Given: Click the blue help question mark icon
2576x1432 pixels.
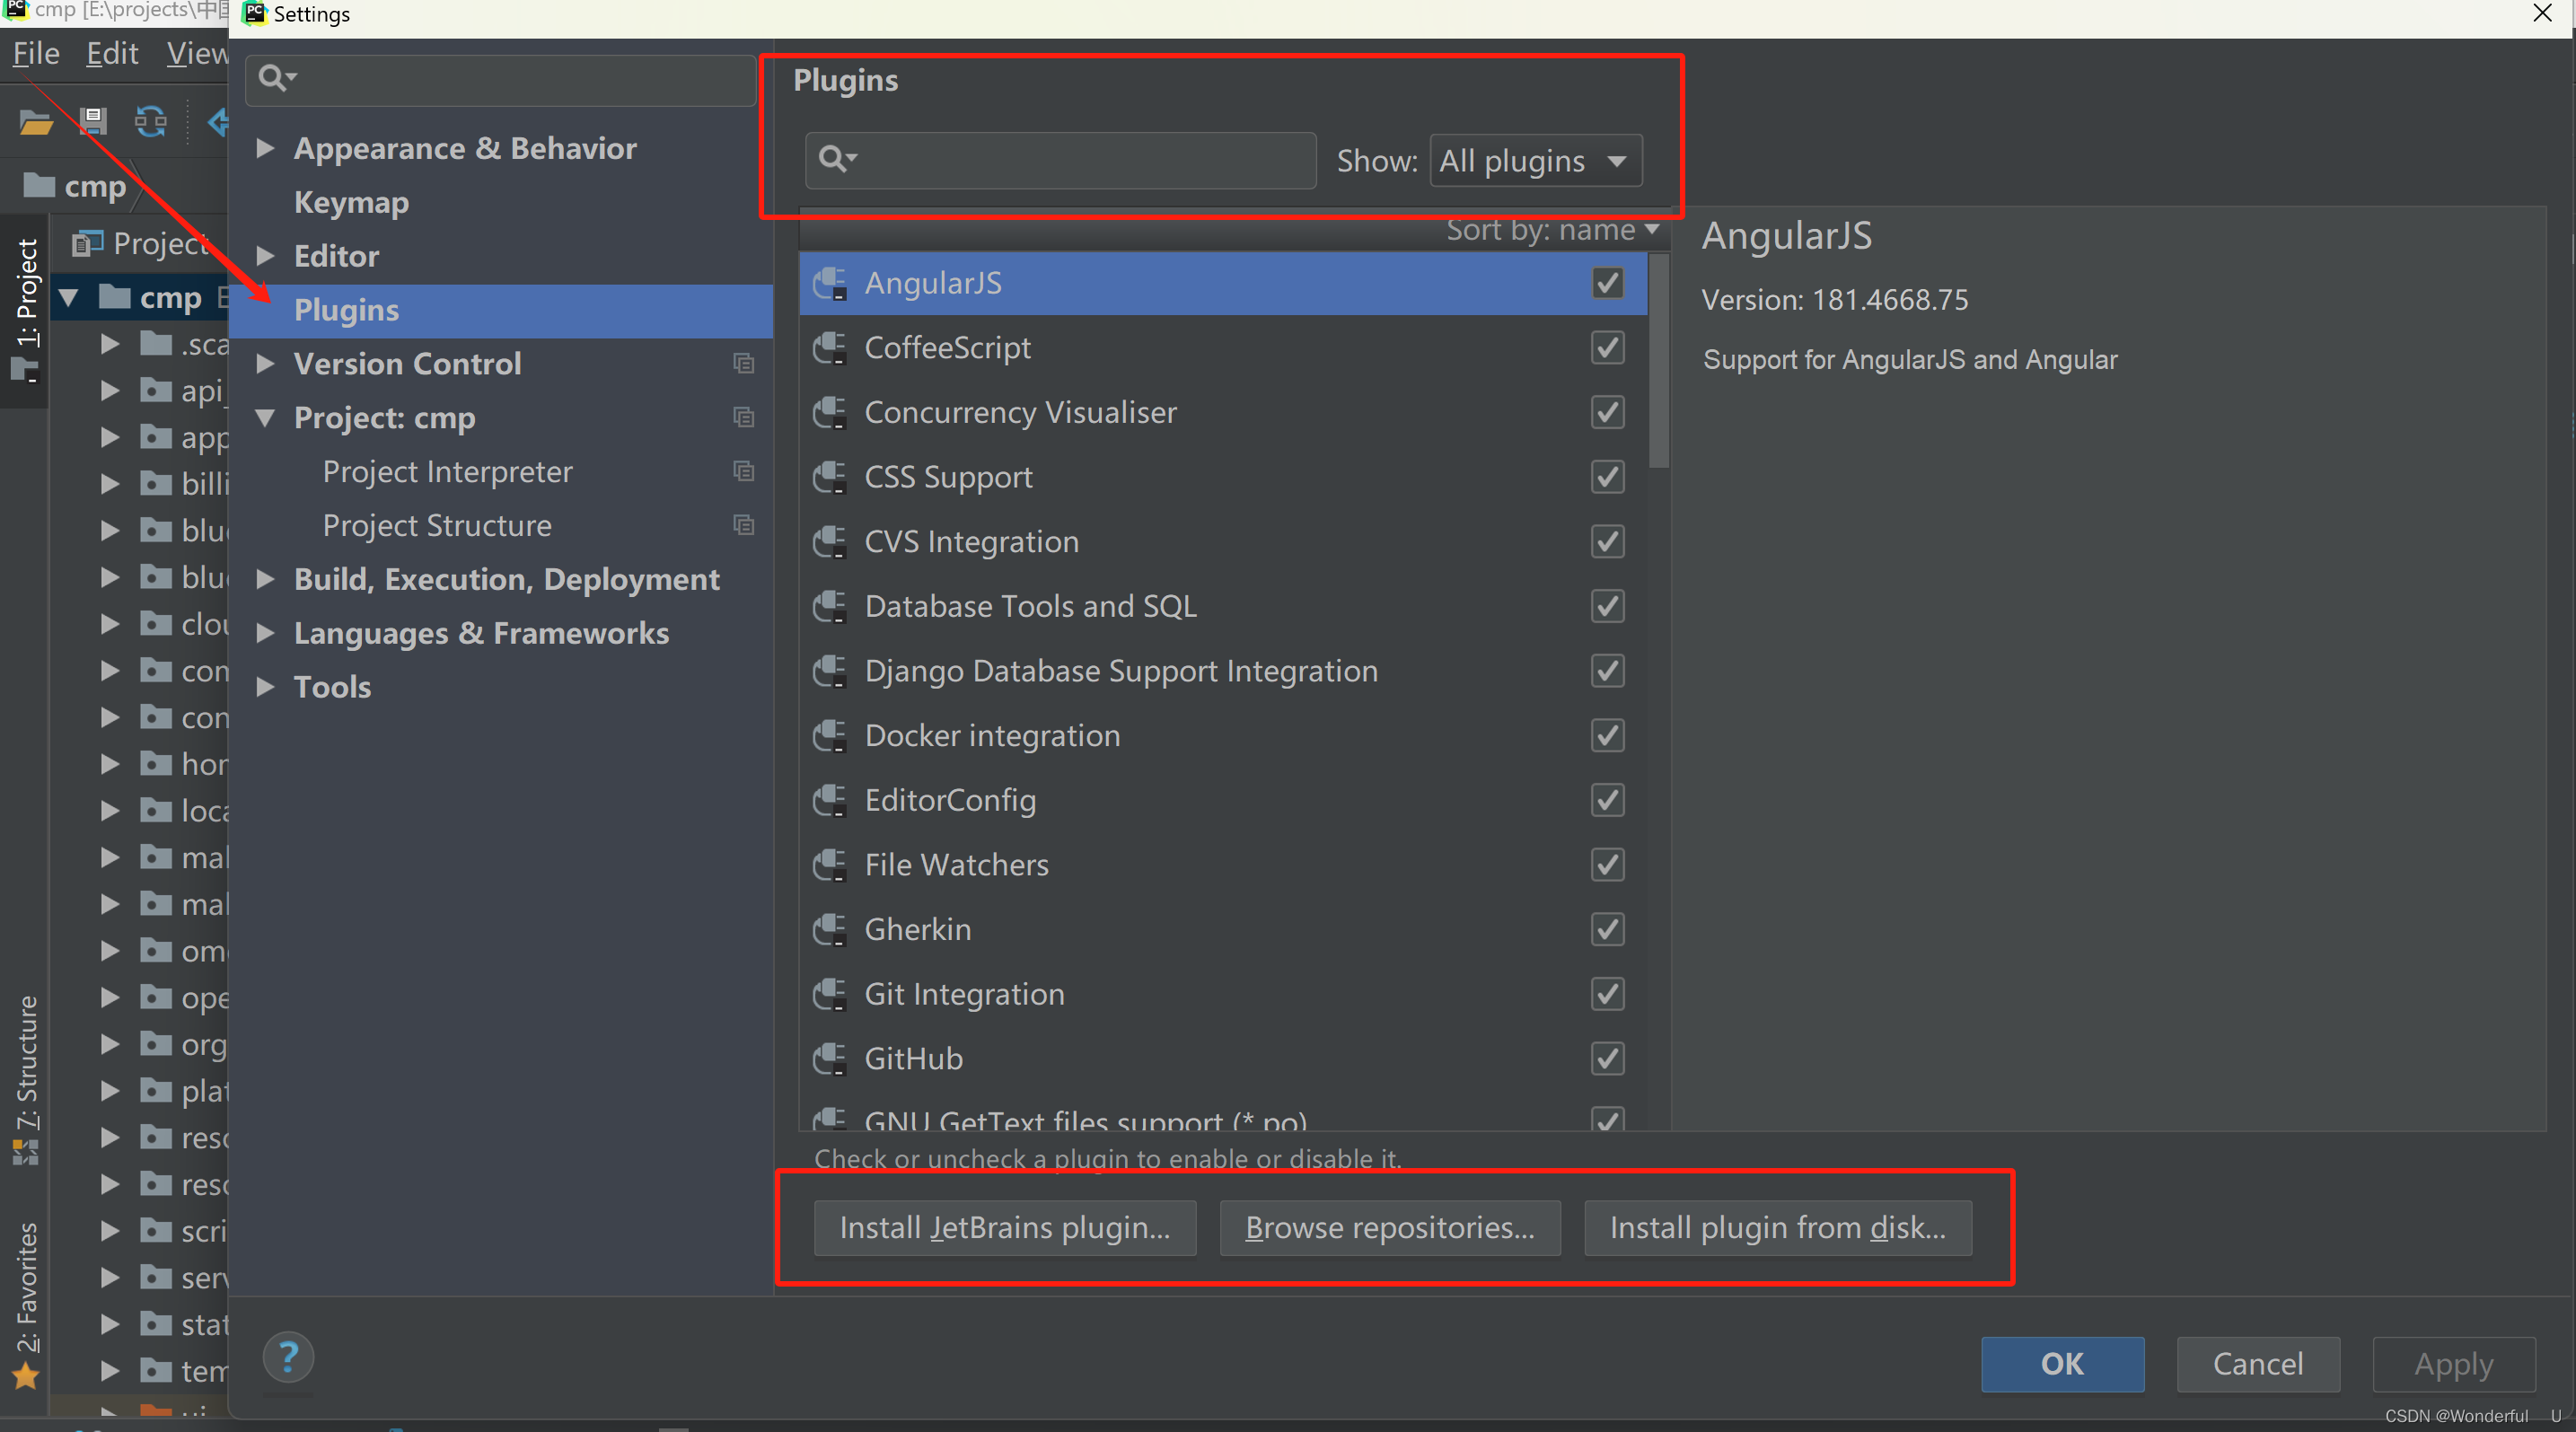Looking at the screenshot, I should pos(288,1357).
